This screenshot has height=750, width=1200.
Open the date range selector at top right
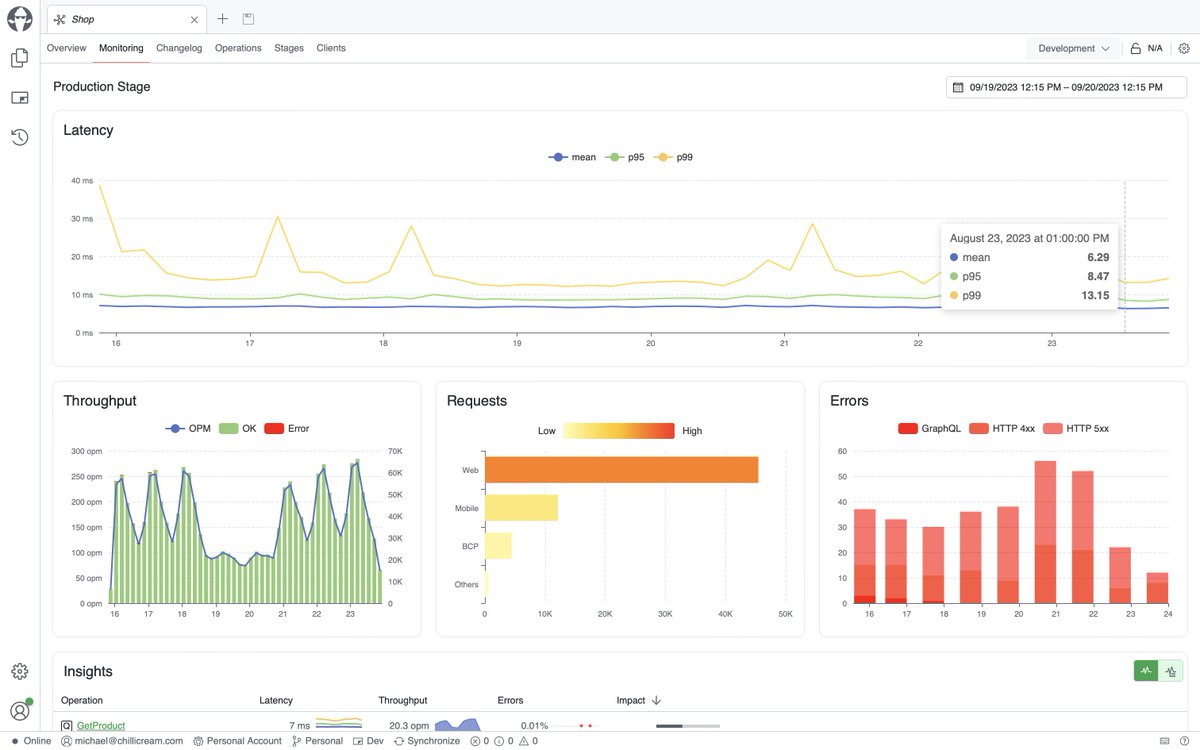tap(1065, 87)
